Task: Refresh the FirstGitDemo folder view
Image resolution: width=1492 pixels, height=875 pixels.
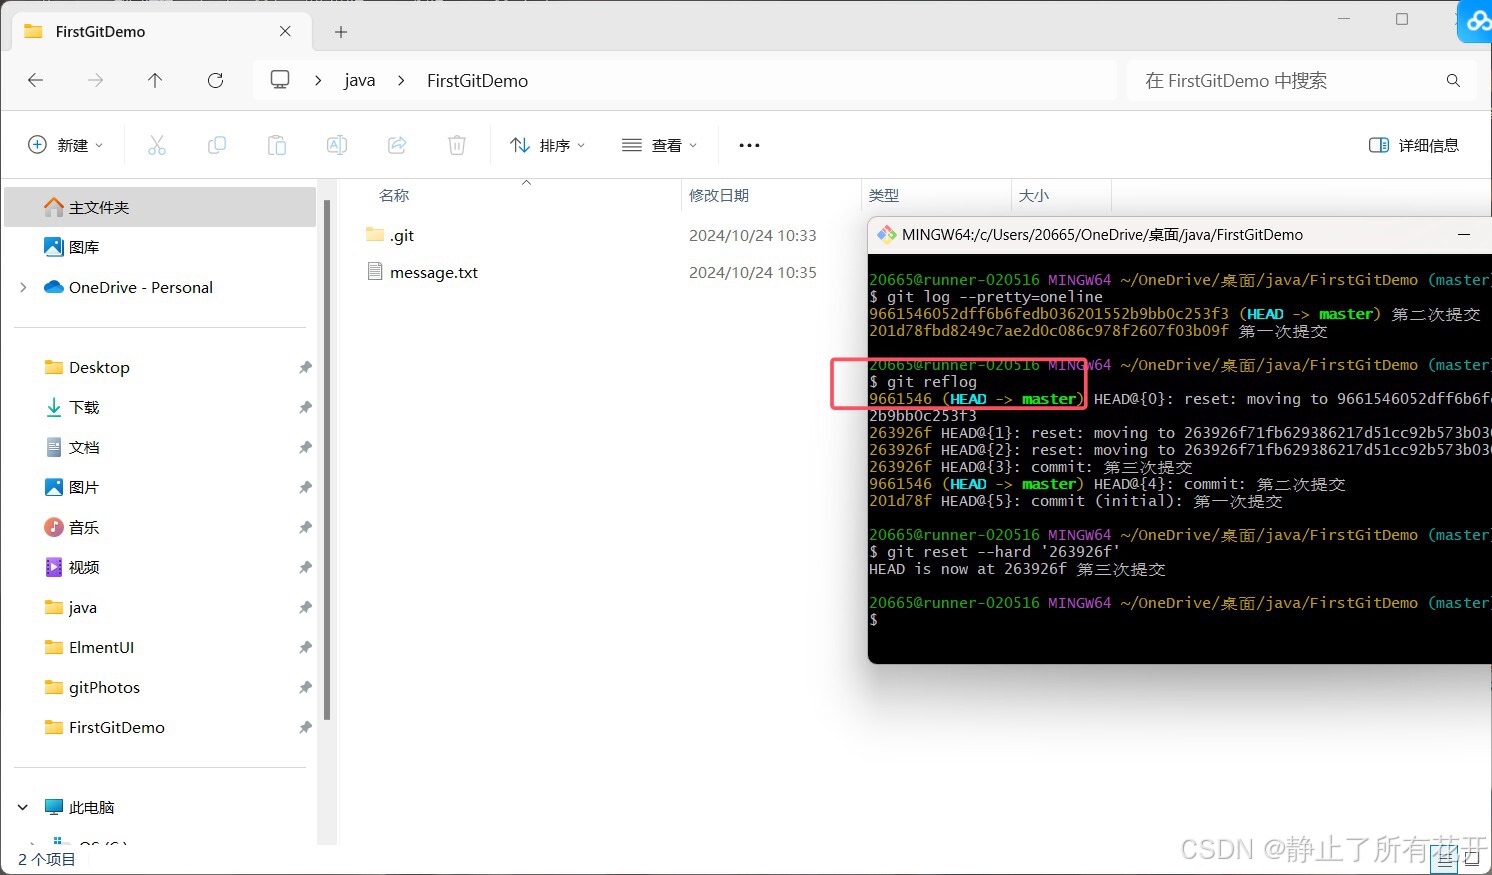Action: (x=215, y=80)
